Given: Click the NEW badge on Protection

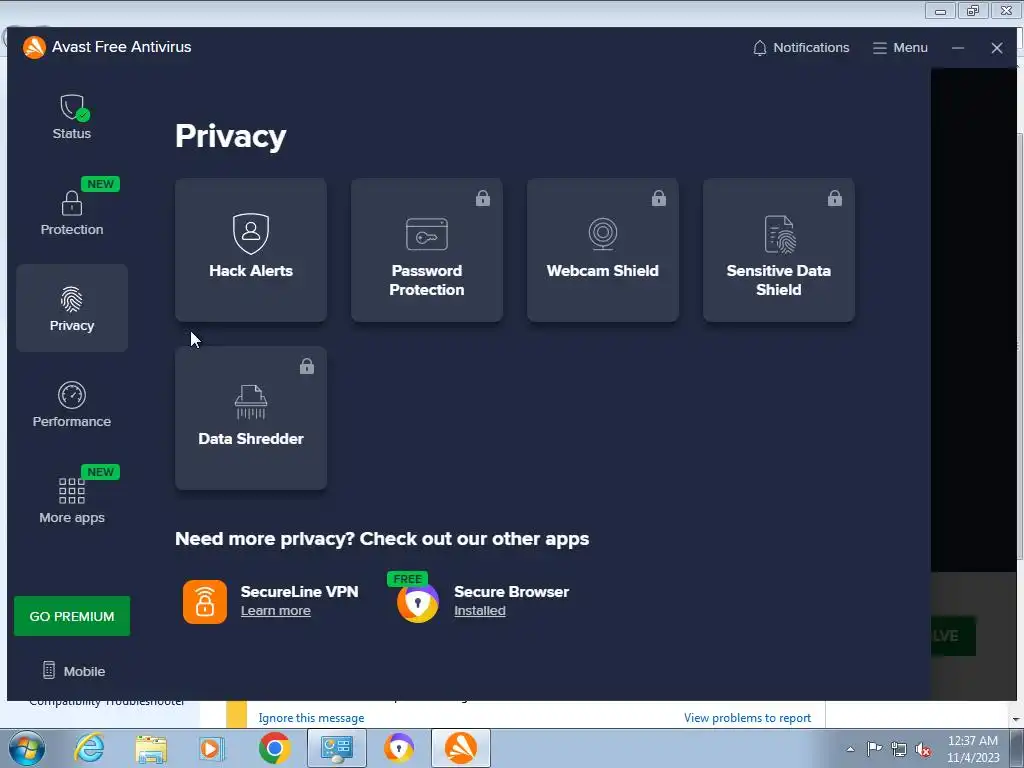Looking at the screenshot, I should click(101, 184).
